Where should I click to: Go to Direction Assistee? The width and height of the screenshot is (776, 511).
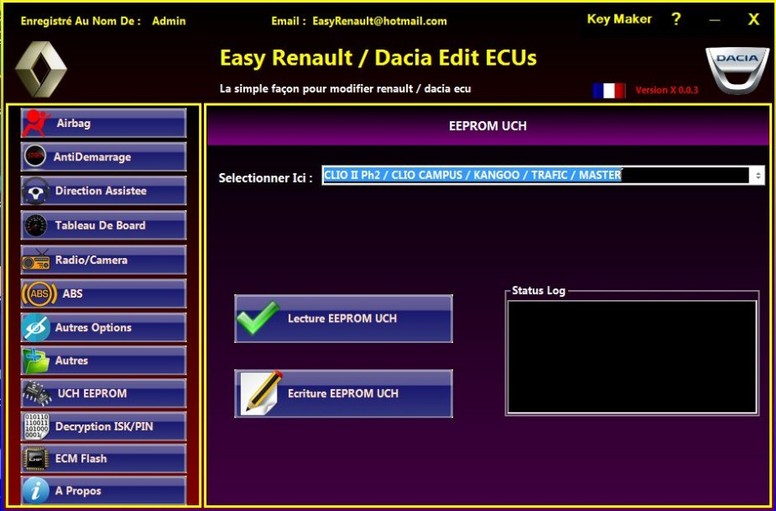(103, 191)
